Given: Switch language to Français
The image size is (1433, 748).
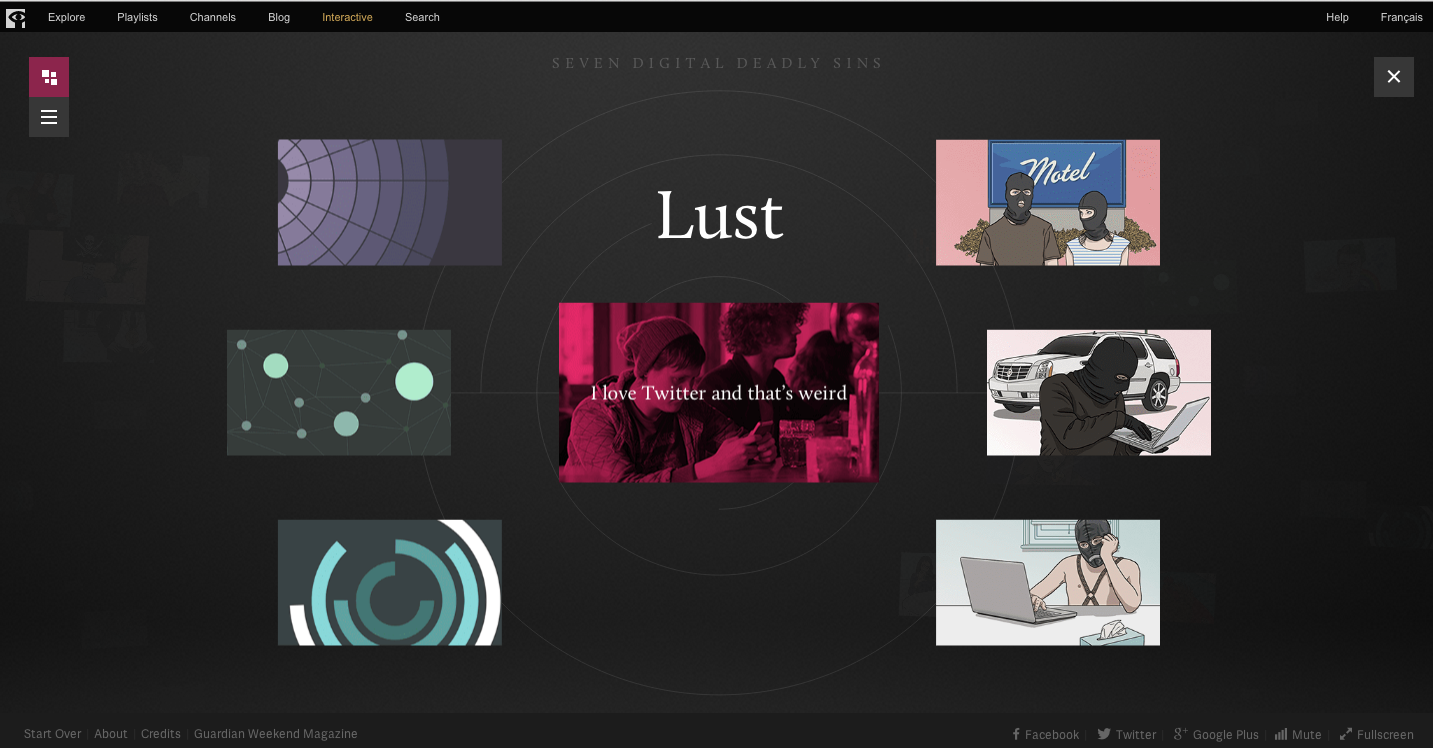Looking at the screenshot, I should [1402, 17].
